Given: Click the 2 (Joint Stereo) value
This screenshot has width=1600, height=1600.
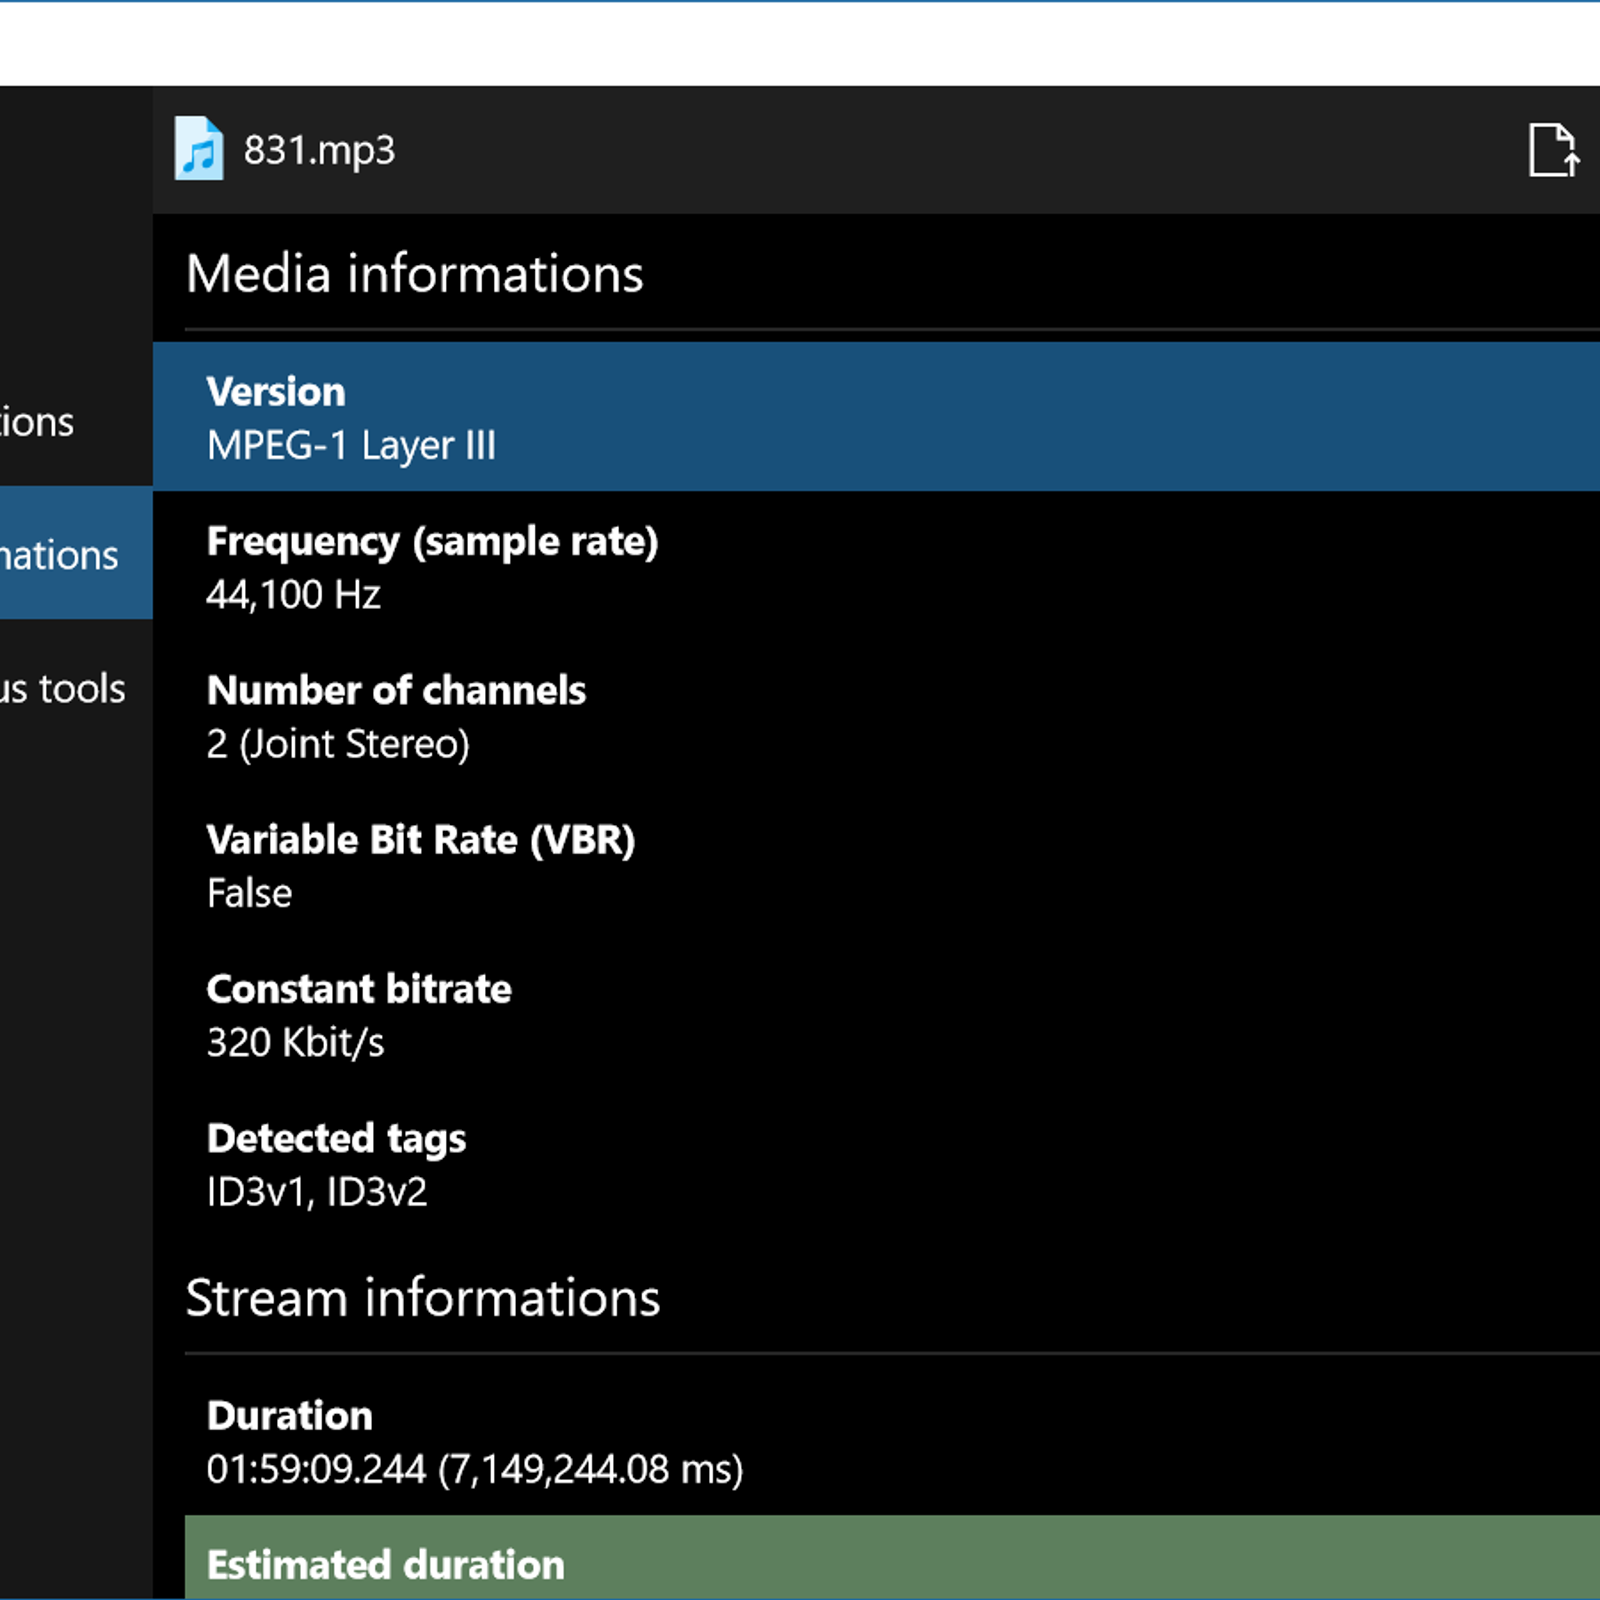Looking at the screenshot, I should click(x=338, y=744).
